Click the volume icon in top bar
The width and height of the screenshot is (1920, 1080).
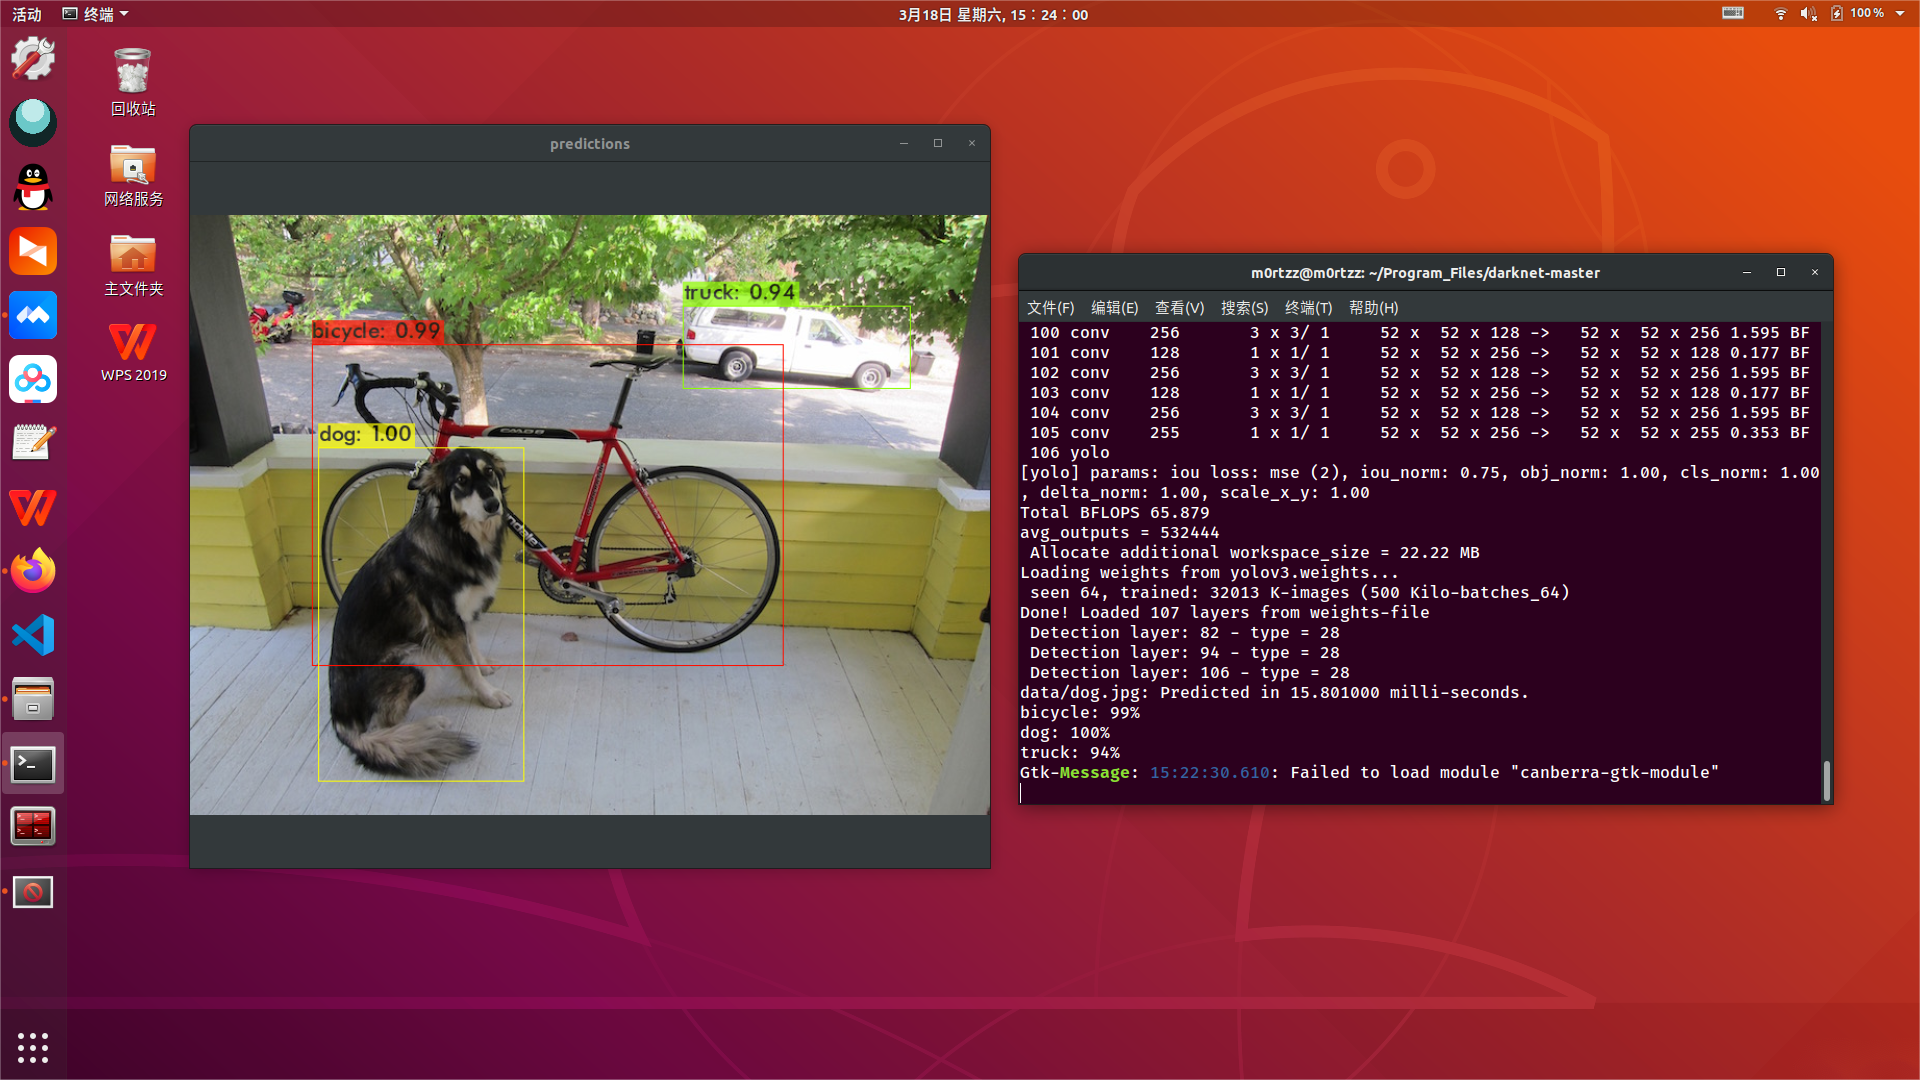click(x=1808, y=14)
